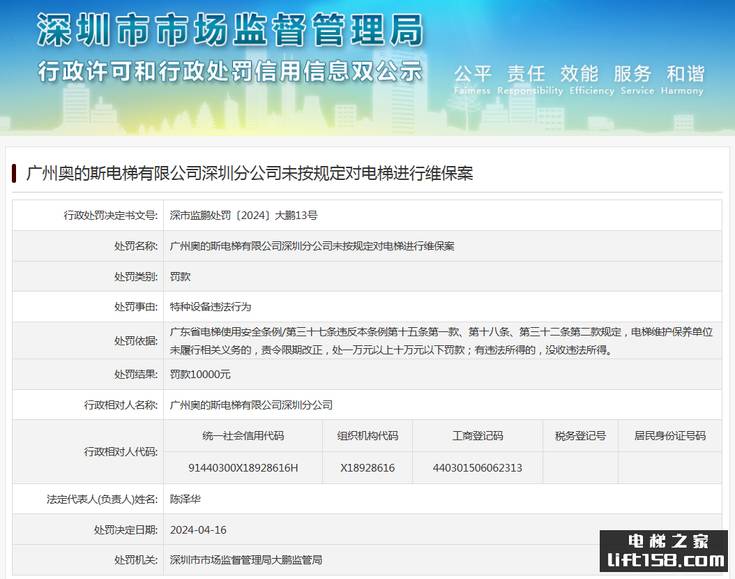Click the 统一社会信用代码 column header
Image resolution: width=735 pixels, height=579 pixels.
pyautogui.click(x=243, y=436)
